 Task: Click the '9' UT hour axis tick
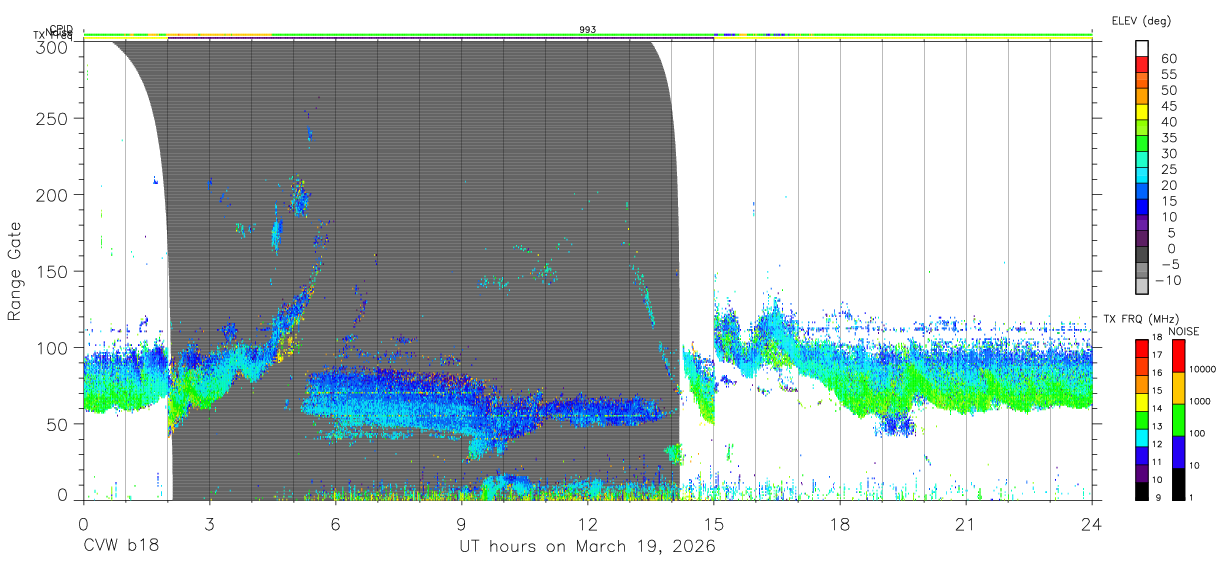[462, 524]
